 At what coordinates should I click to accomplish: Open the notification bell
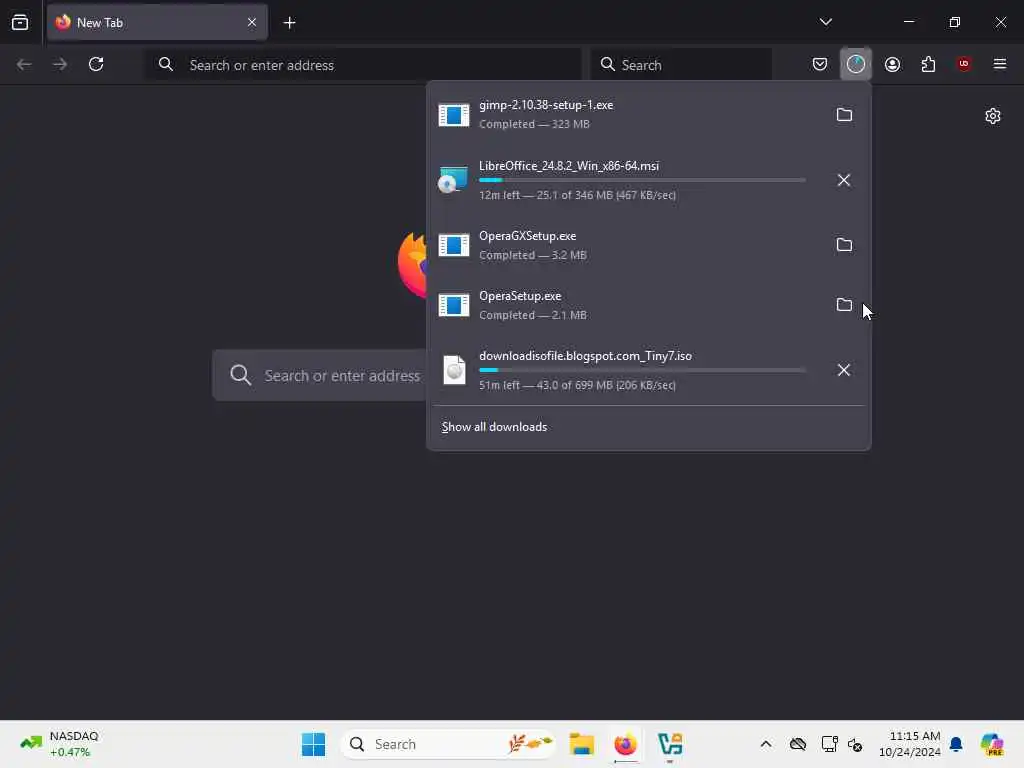point(956,744)
